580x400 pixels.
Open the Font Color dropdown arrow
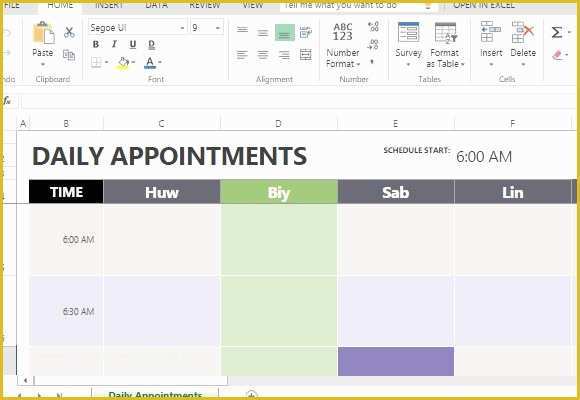coord(160,62)
